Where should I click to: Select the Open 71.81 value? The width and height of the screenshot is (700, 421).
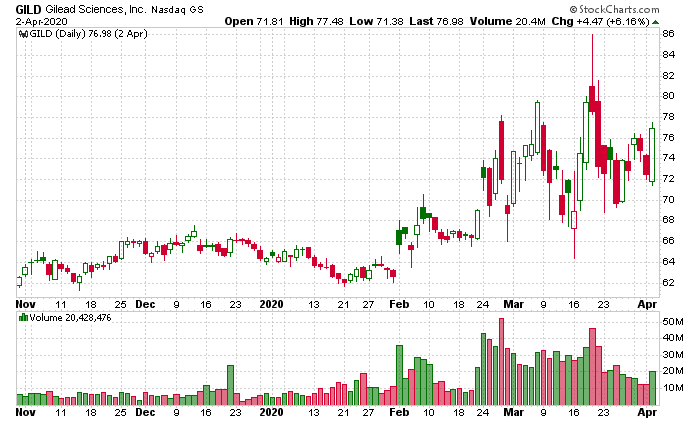[x=253, y=21]
